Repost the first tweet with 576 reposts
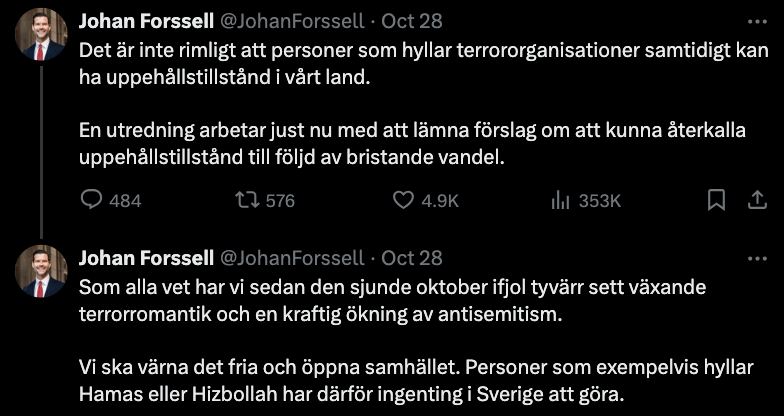Viewport: 784px width, 416px height. [x=244, y=200]
